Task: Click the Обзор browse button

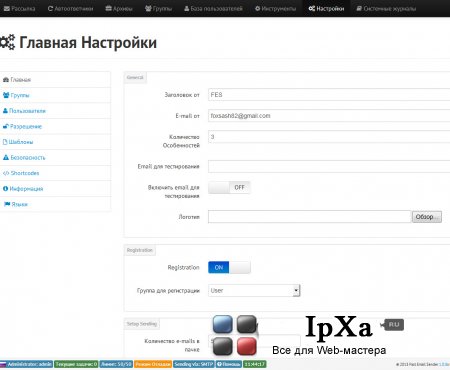Action: pyautogui.click(x=427, y=217)
